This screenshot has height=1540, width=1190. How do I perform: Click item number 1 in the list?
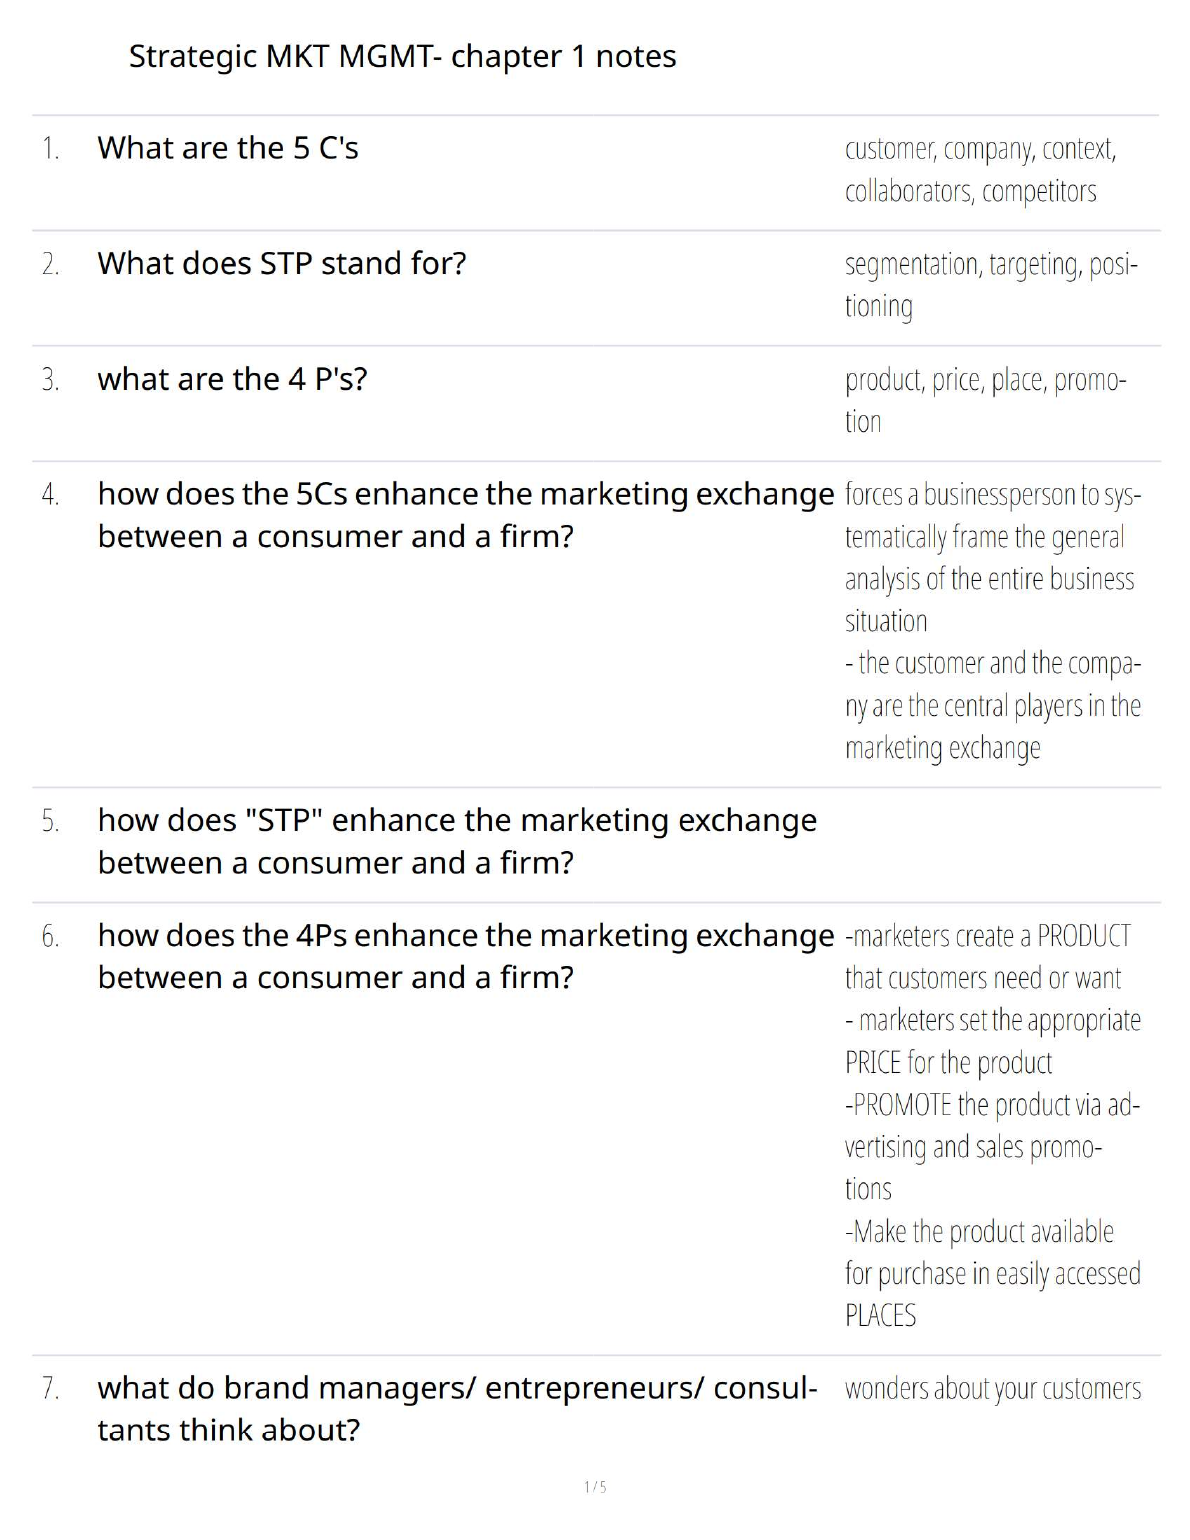tap(50, 148)
